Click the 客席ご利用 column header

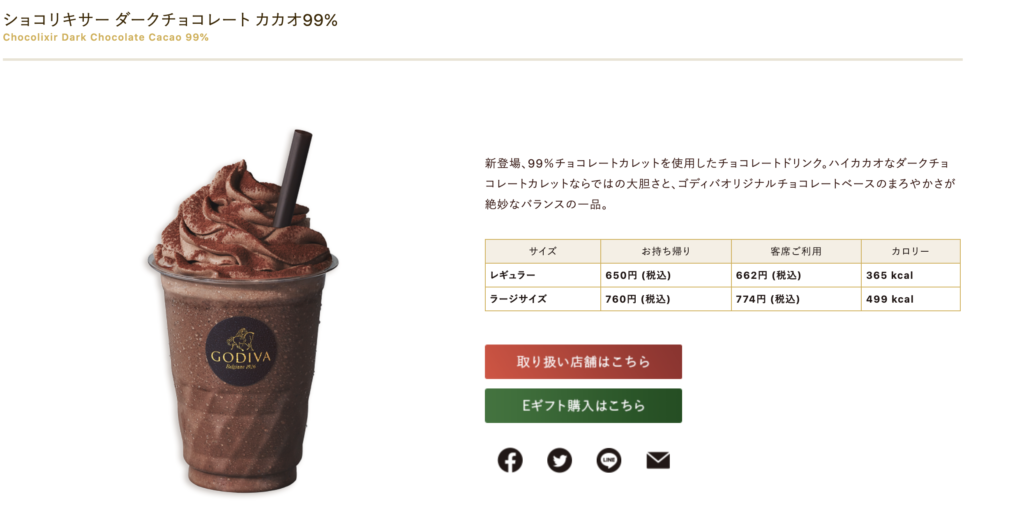point(795,251)
